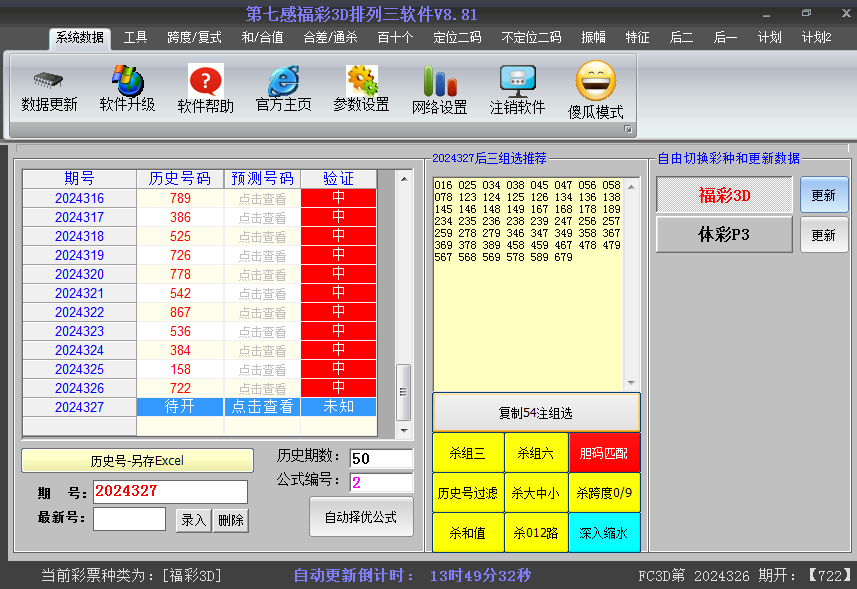Switch to 系统数据 tab

[x=80, y=38]
